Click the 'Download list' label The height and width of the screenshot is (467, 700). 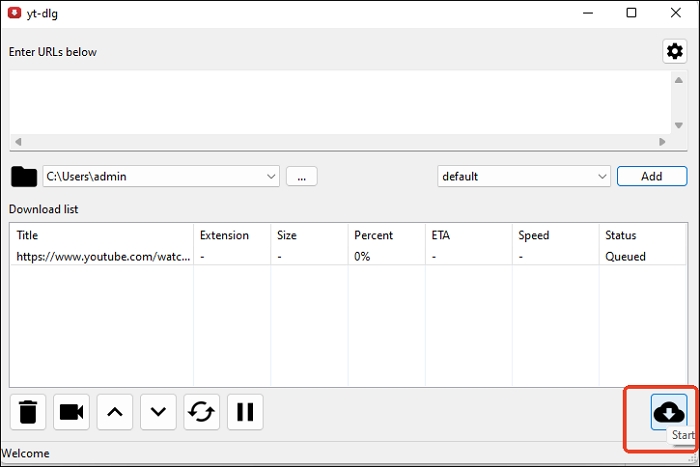(43, 209)
